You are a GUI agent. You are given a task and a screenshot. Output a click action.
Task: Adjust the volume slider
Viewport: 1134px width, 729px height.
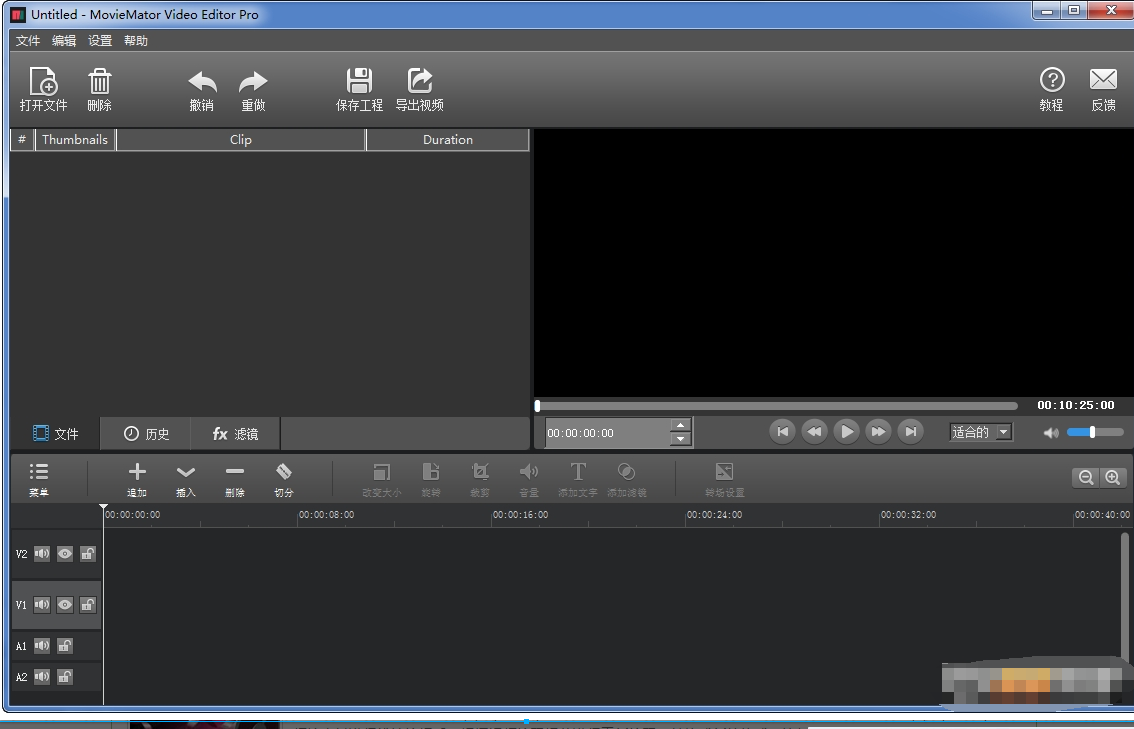pos(1092,432)
